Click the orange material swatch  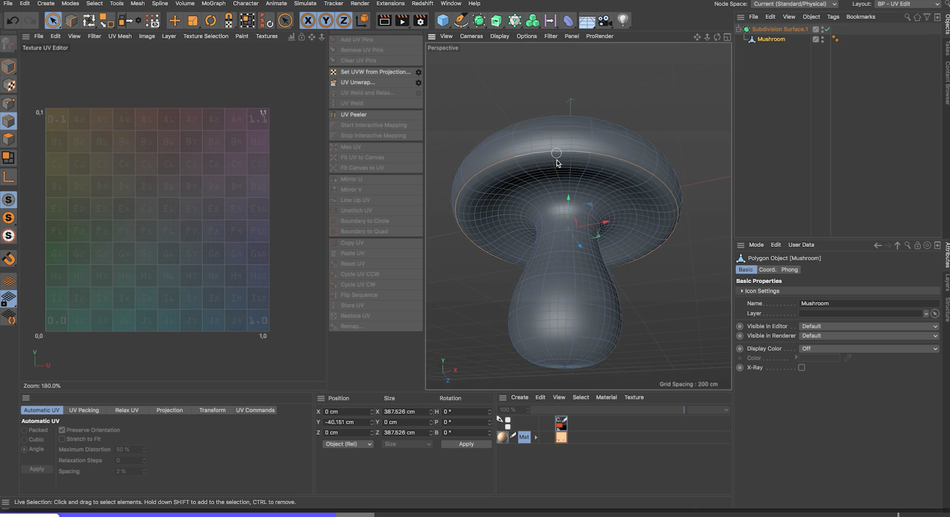pyautogui.click(x=561, y=437)
